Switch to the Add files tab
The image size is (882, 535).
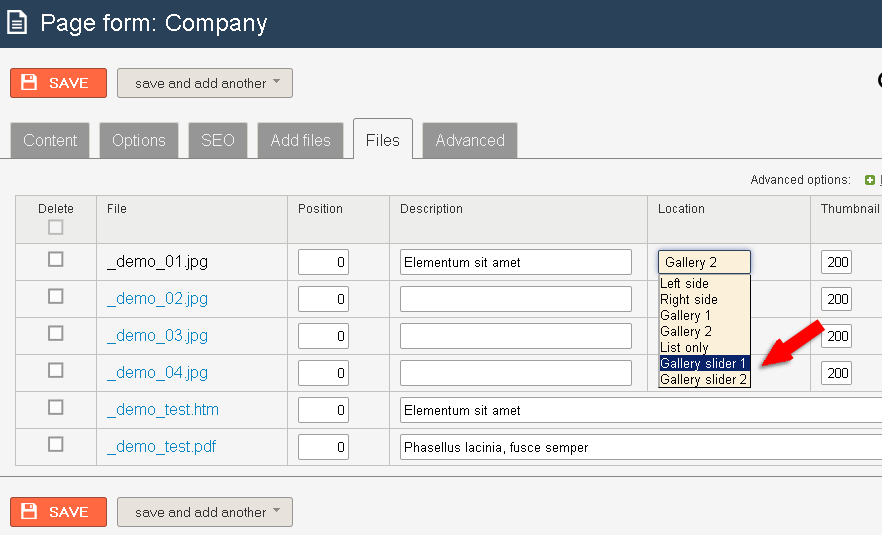(300, 140)
